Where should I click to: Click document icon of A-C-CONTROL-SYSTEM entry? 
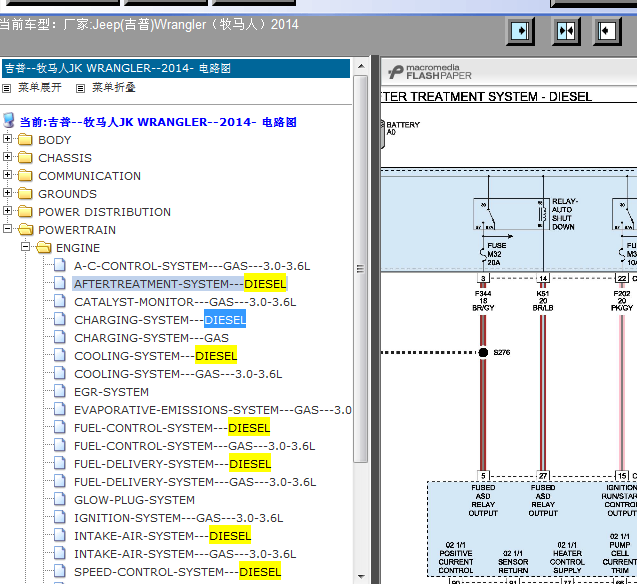60,266
